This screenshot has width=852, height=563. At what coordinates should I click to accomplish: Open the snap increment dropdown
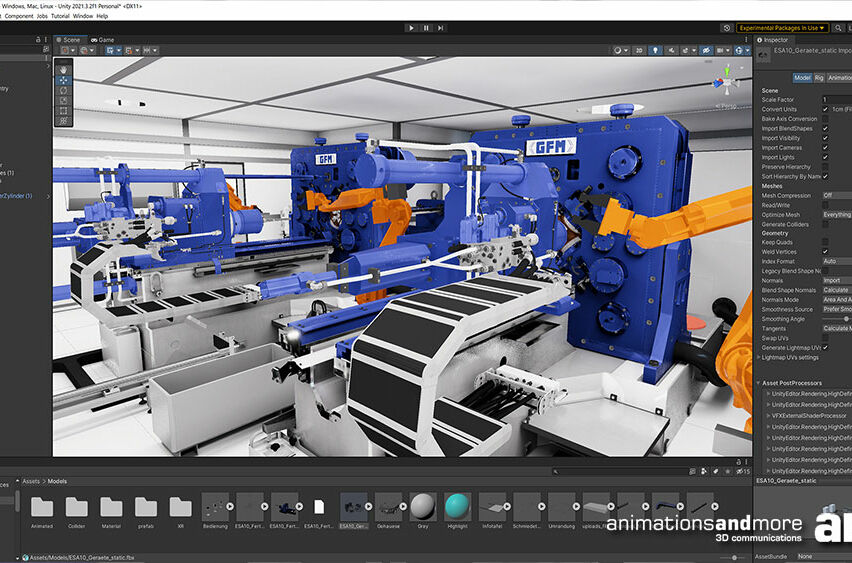click(x=150, y=50)
